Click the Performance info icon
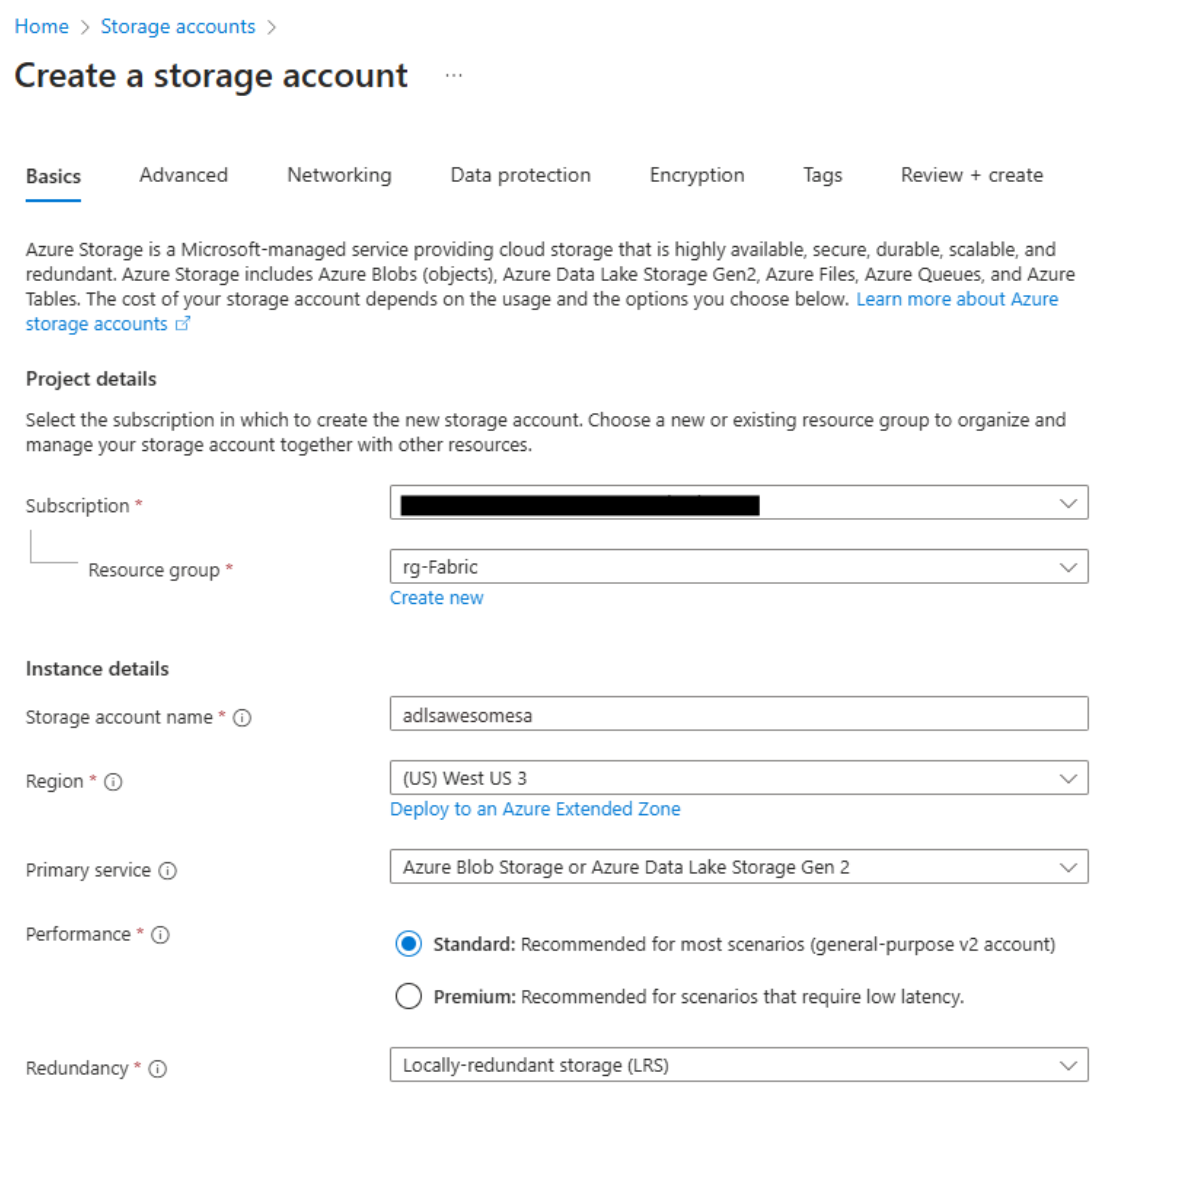Viewport: 1190px width, 1200px height. click(159, 936)
